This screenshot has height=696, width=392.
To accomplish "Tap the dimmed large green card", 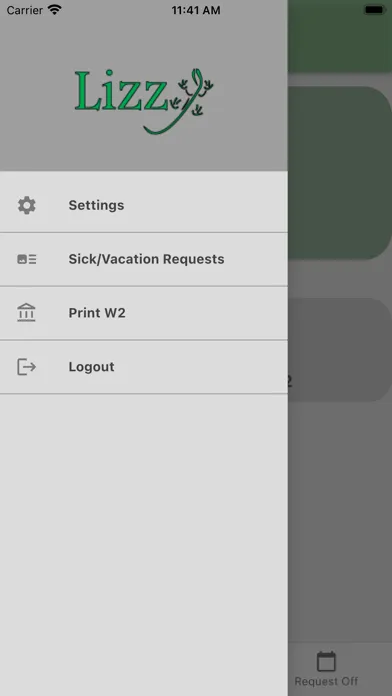I will [x=340, y=173].
